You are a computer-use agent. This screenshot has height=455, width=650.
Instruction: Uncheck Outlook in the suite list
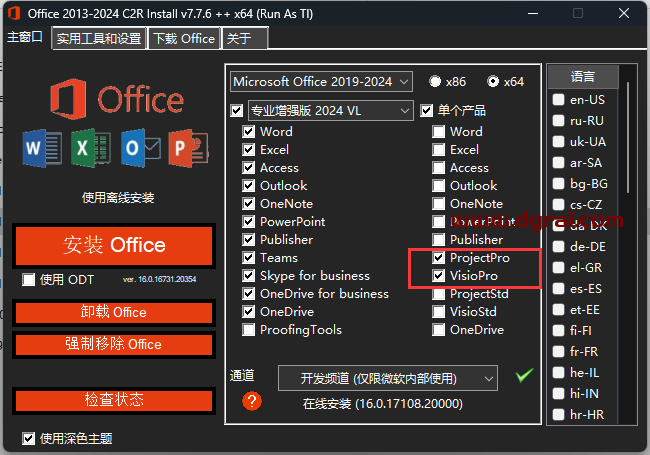tap(248, 186)
